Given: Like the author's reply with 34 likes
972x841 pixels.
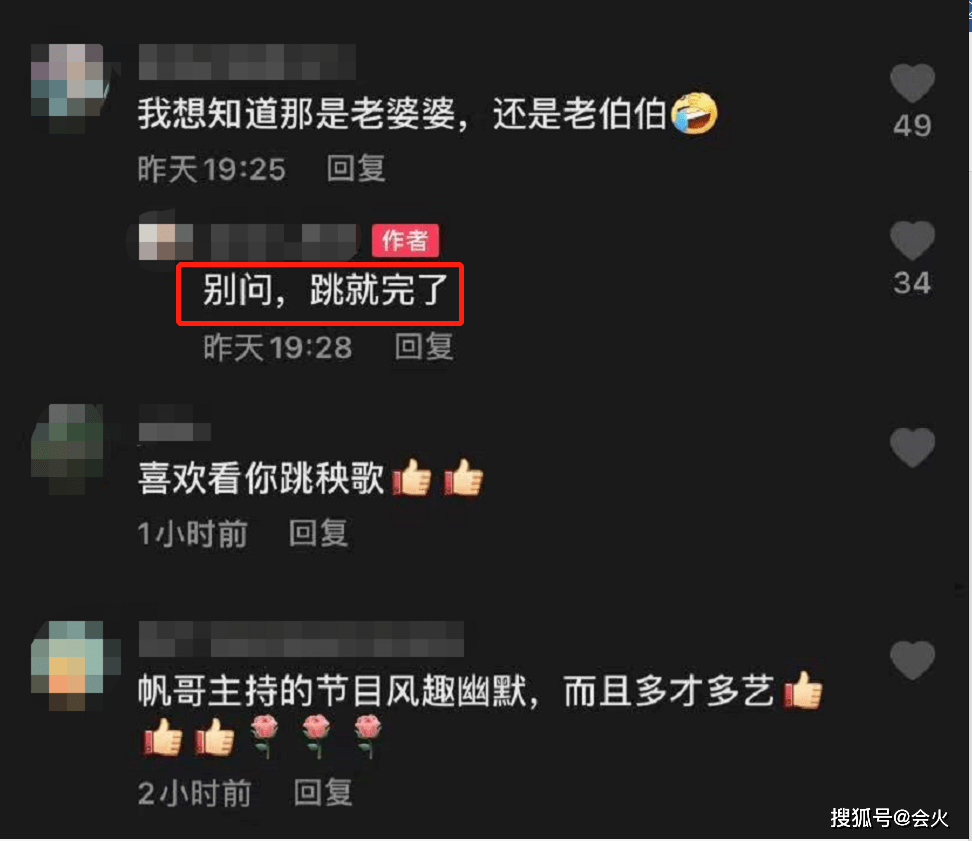Looking at the screenshot, I should [912, 240].
